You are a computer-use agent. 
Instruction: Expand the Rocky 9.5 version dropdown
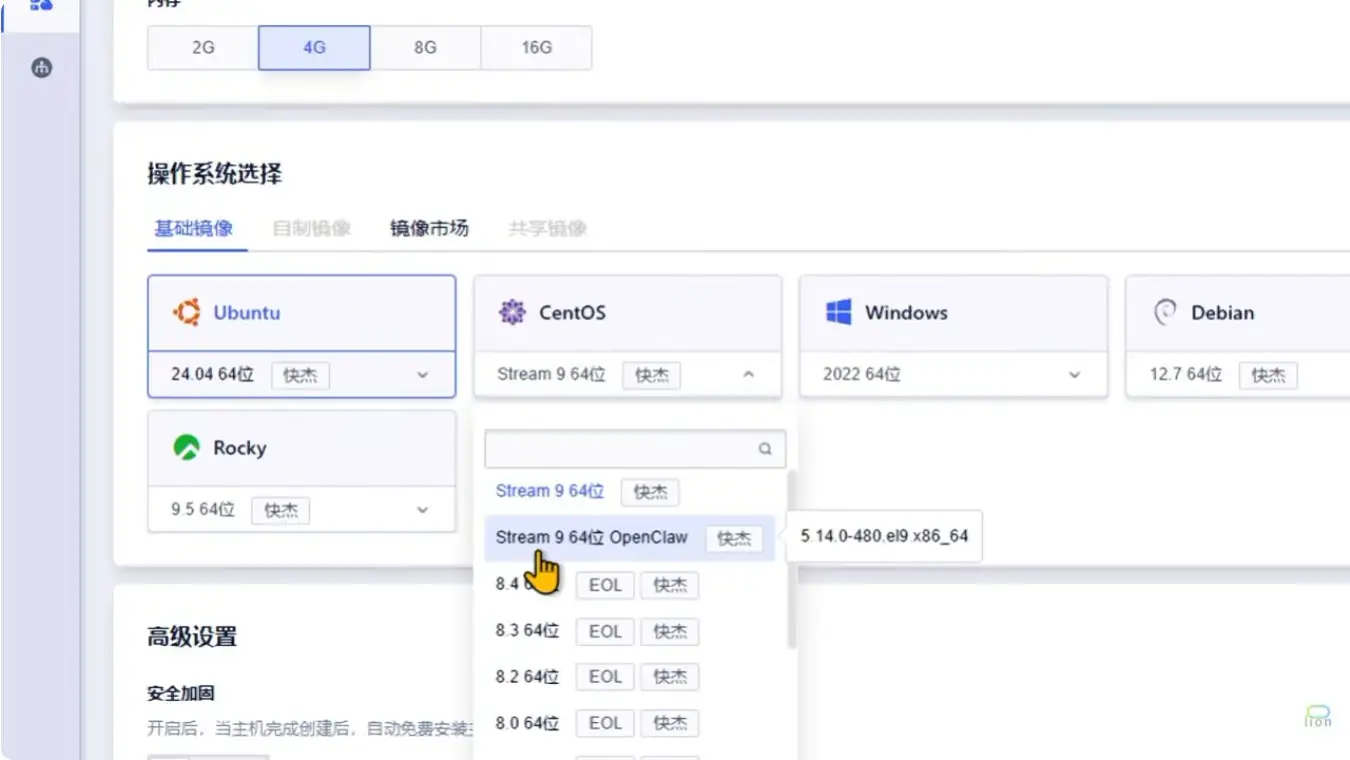click(x=422, y=510)
